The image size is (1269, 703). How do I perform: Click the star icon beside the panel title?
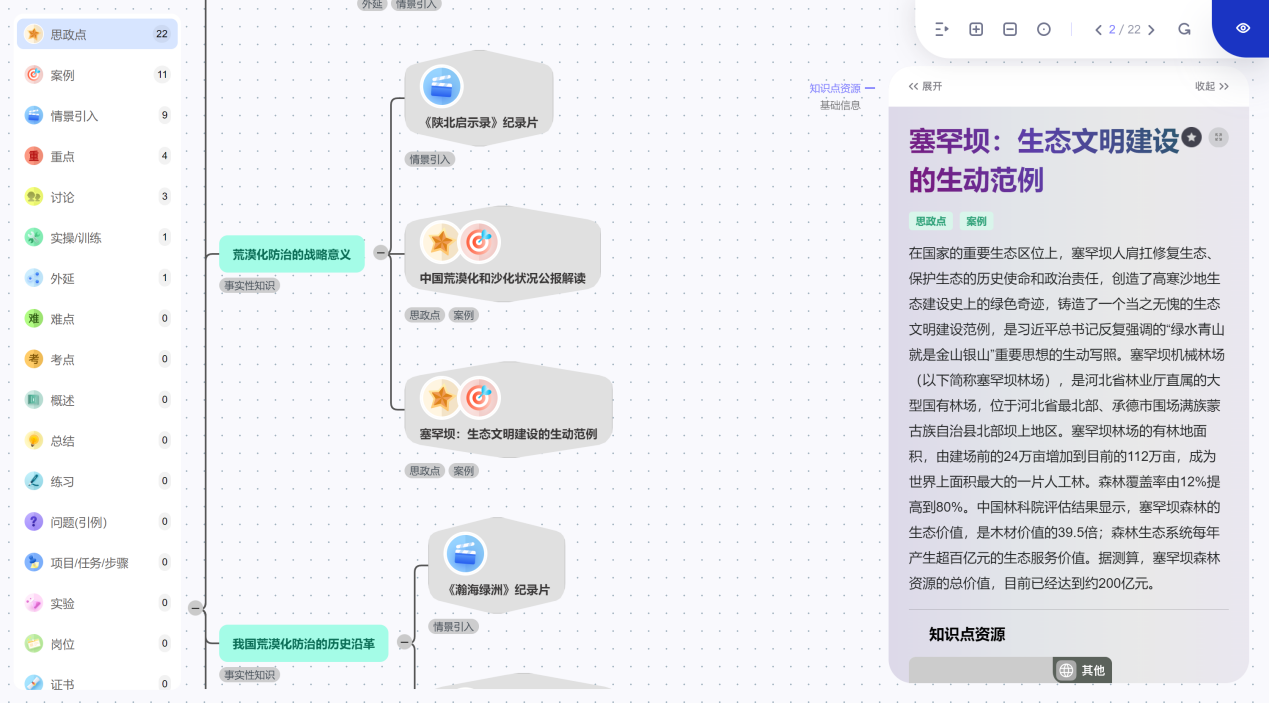pyautogui.click(x=1191, y=137)
